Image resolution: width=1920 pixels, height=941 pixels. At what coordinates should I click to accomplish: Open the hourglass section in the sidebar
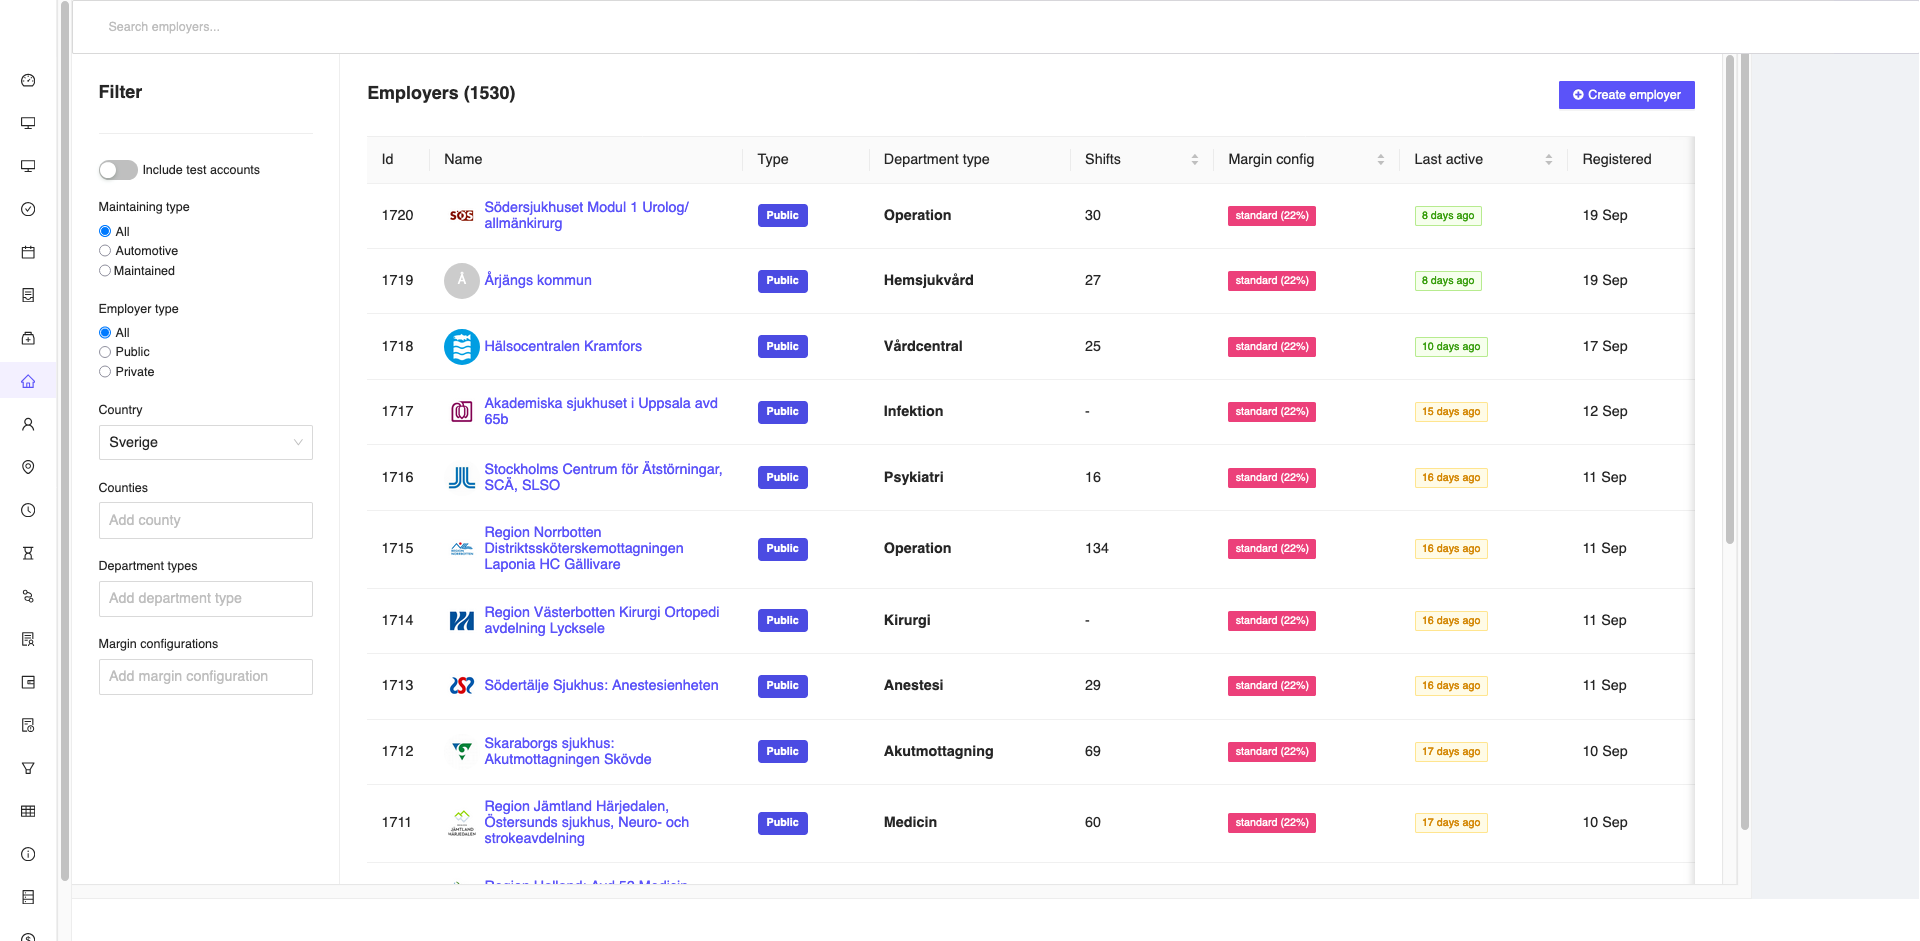tap(28, 553)
